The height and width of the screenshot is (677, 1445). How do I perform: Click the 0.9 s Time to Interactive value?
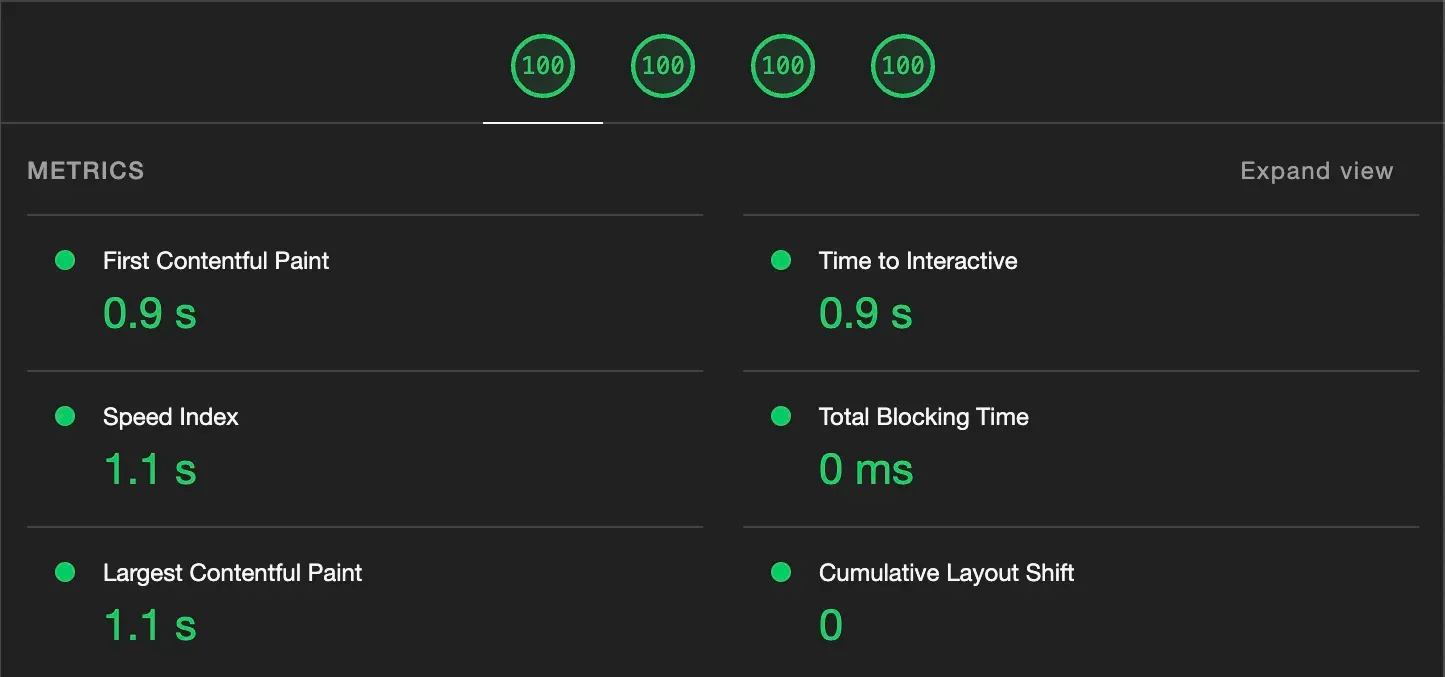click(866, 314)
